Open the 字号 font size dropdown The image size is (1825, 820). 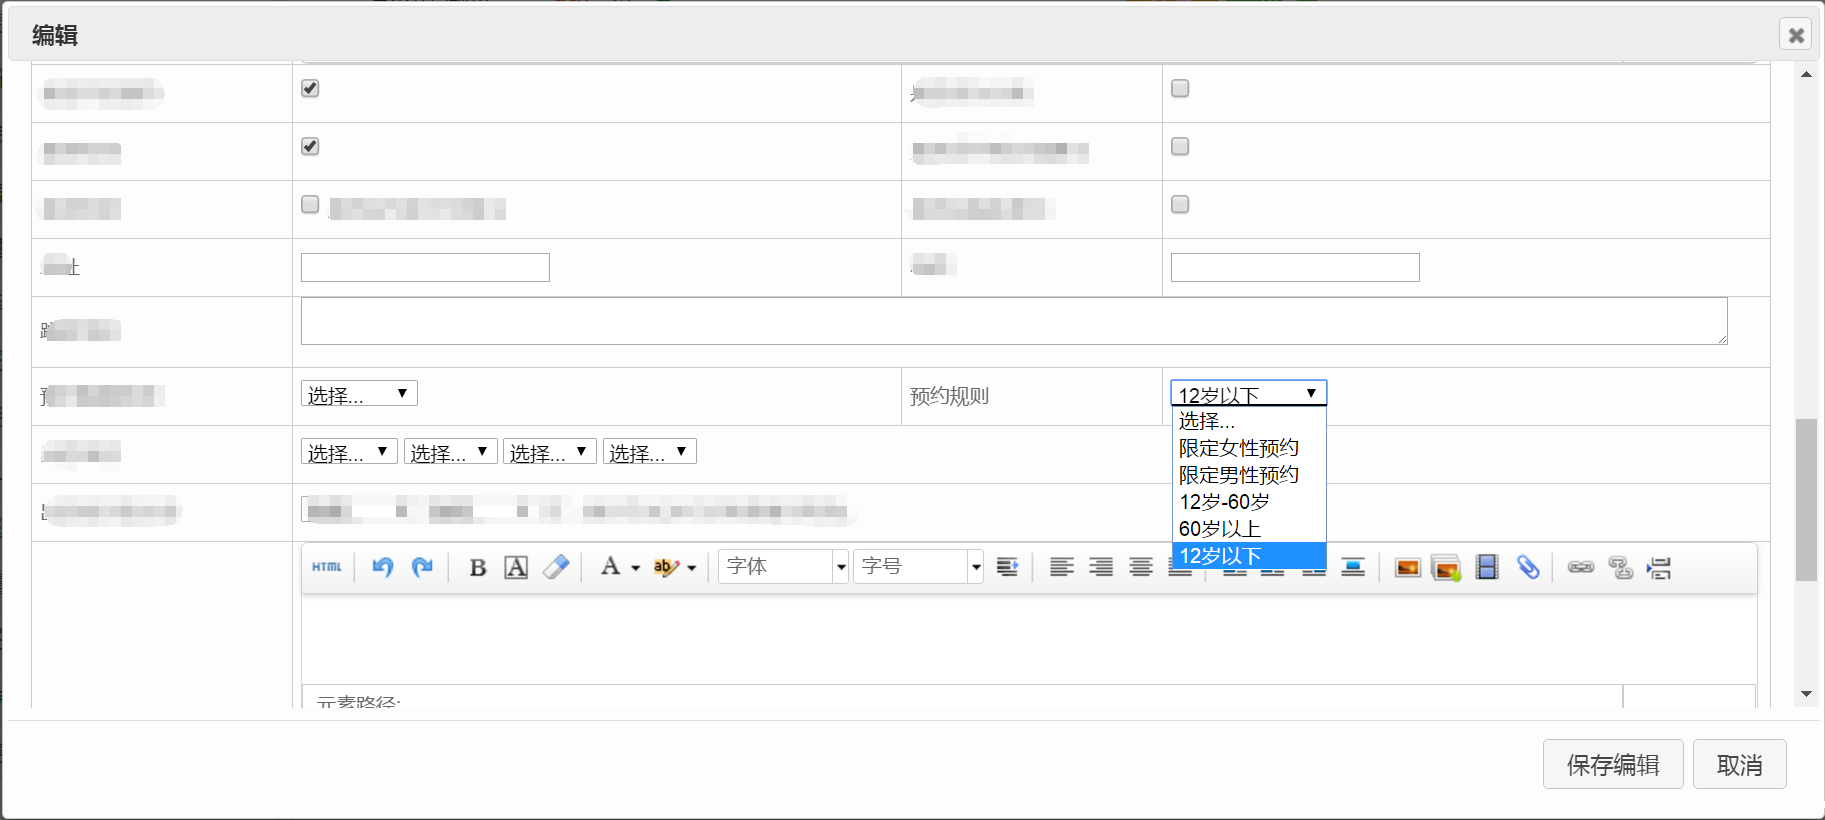[918, 567]
